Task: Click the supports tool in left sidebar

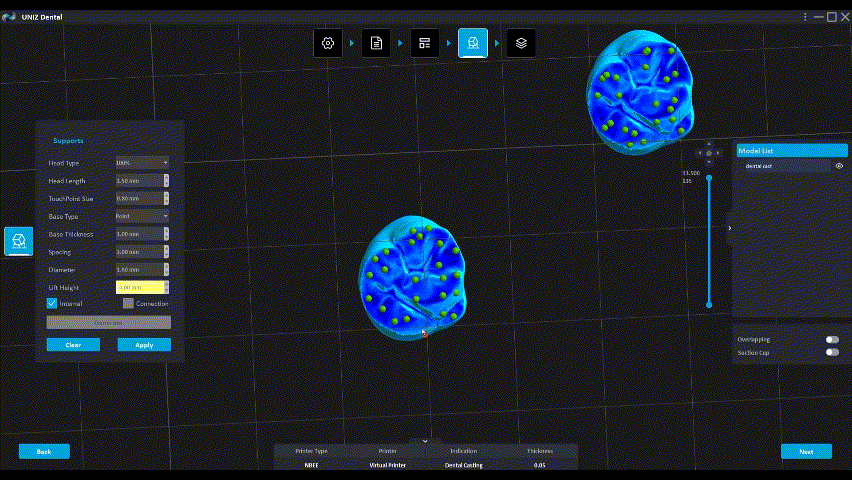Action: pos(18,241)
